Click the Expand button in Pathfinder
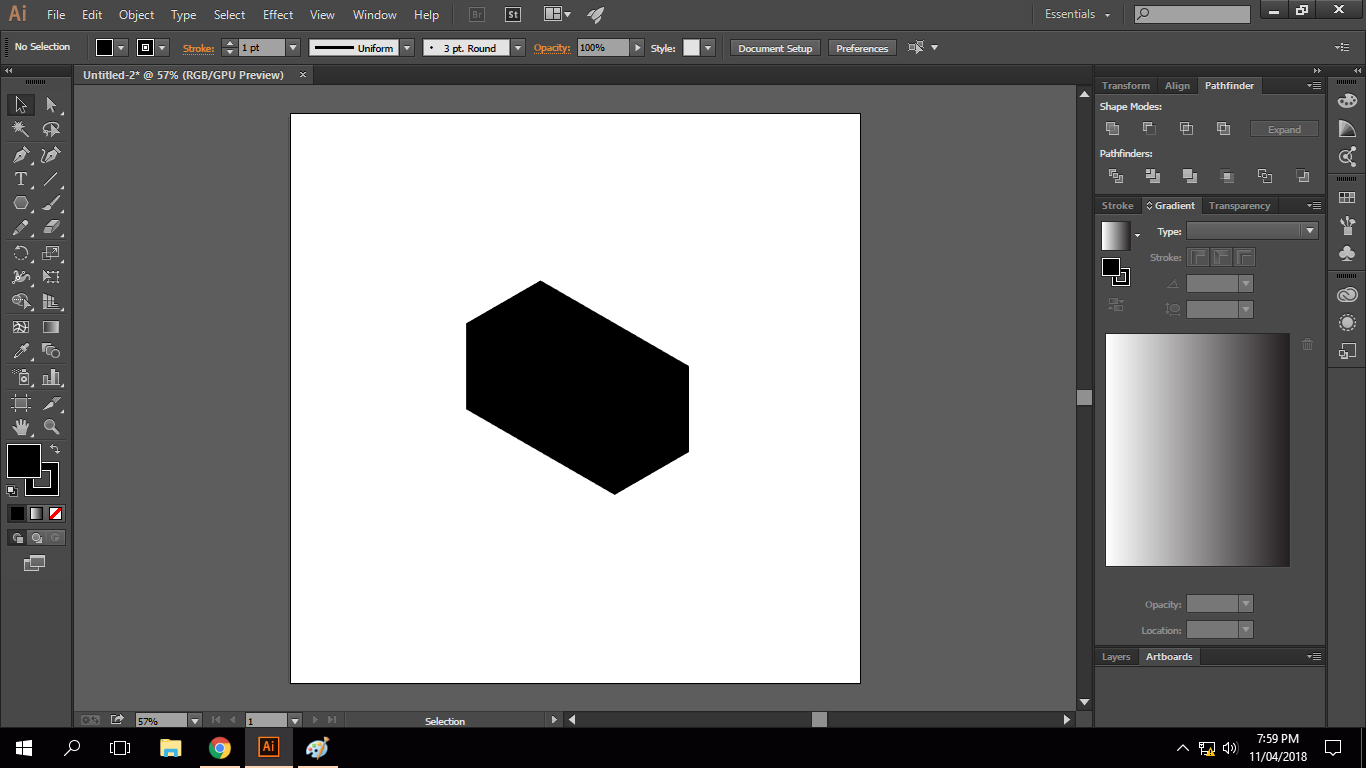Image resolution: width=1366 pixels, height=768 pixels. point(1284,129)
